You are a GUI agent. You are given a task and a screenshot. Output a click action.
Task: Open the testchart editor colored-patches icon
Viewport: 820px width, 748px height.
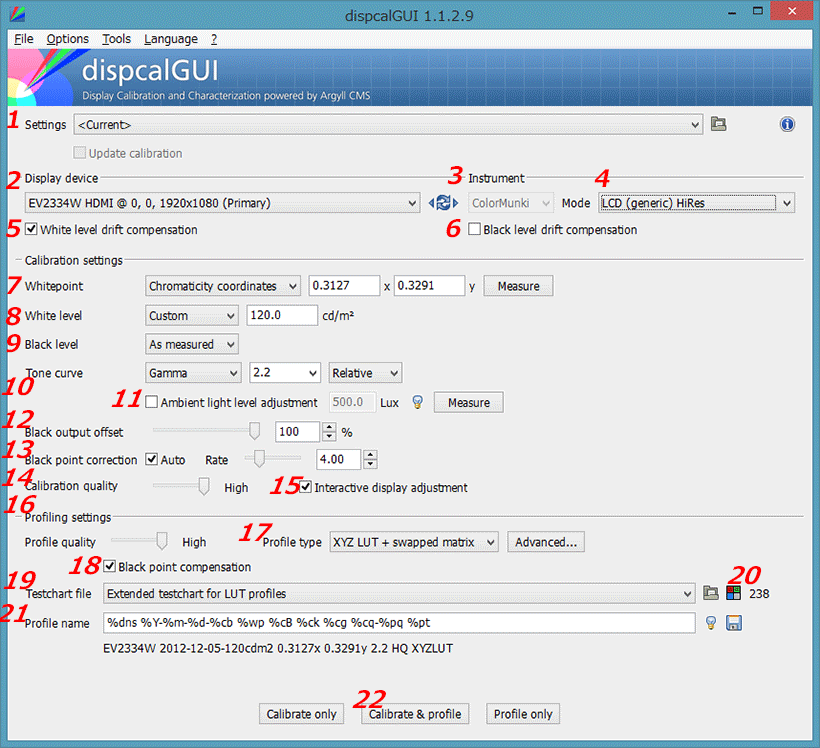[734, 593]
